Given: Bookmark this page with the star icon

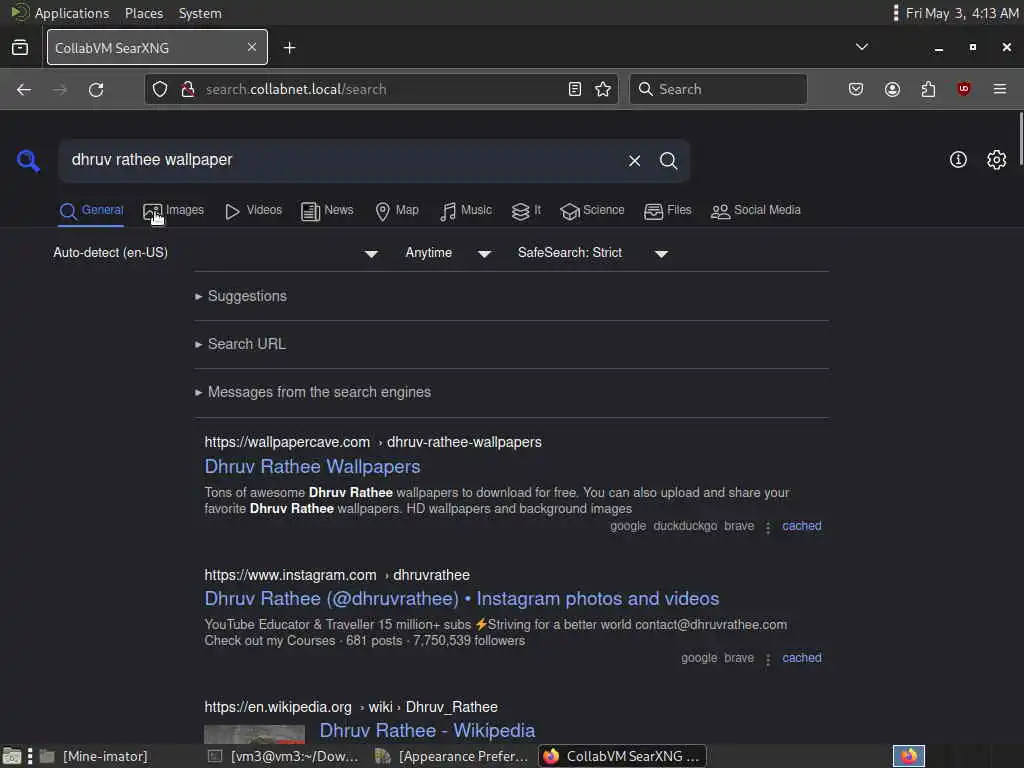Looking at the screenshot, I should 603,89.
